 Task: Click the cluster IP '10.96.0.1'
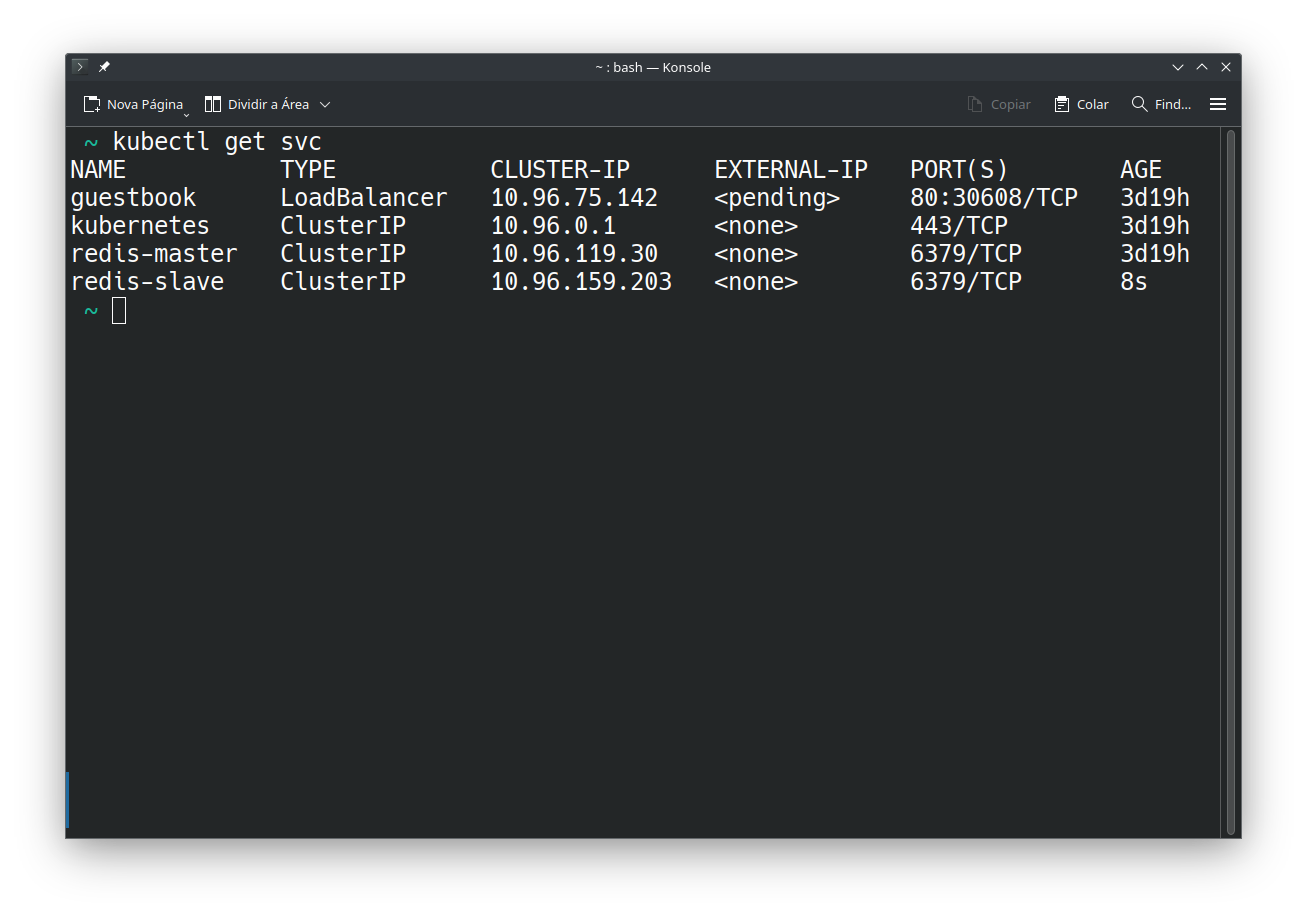pos(553,226)
